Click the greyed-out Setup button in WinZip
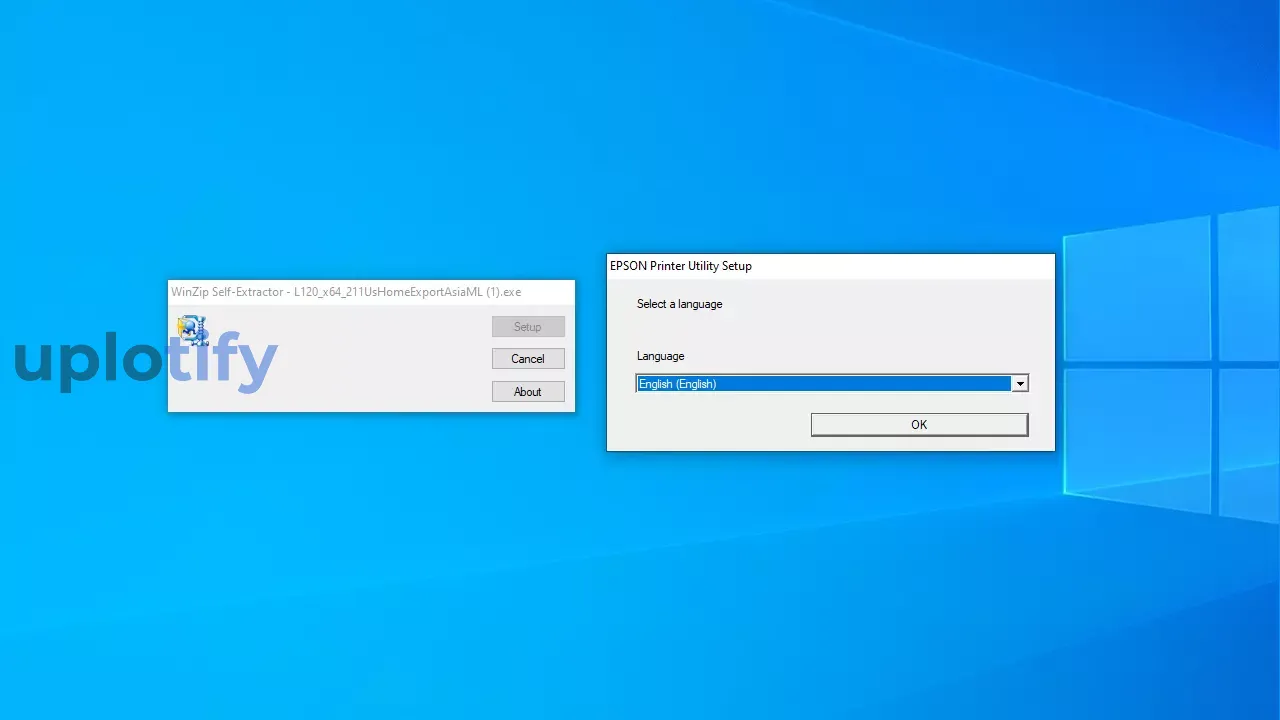 coord(528,327)
